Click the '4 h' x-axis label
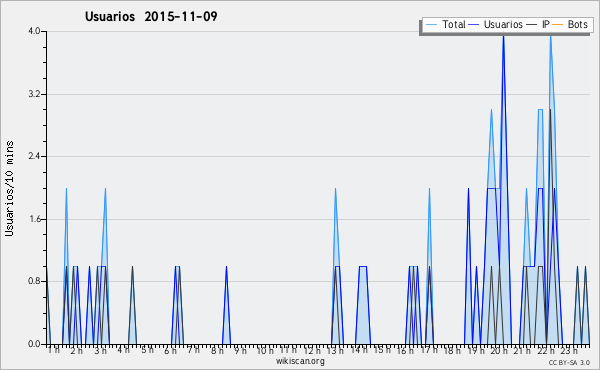Viewport: 600px width, 370px height. point(123,350)
